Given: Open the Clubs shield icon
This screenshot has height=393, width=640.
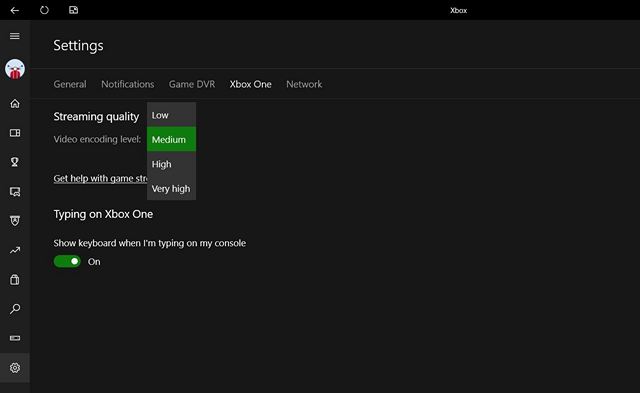Looking at the screenshot, I should coord(15,221).
